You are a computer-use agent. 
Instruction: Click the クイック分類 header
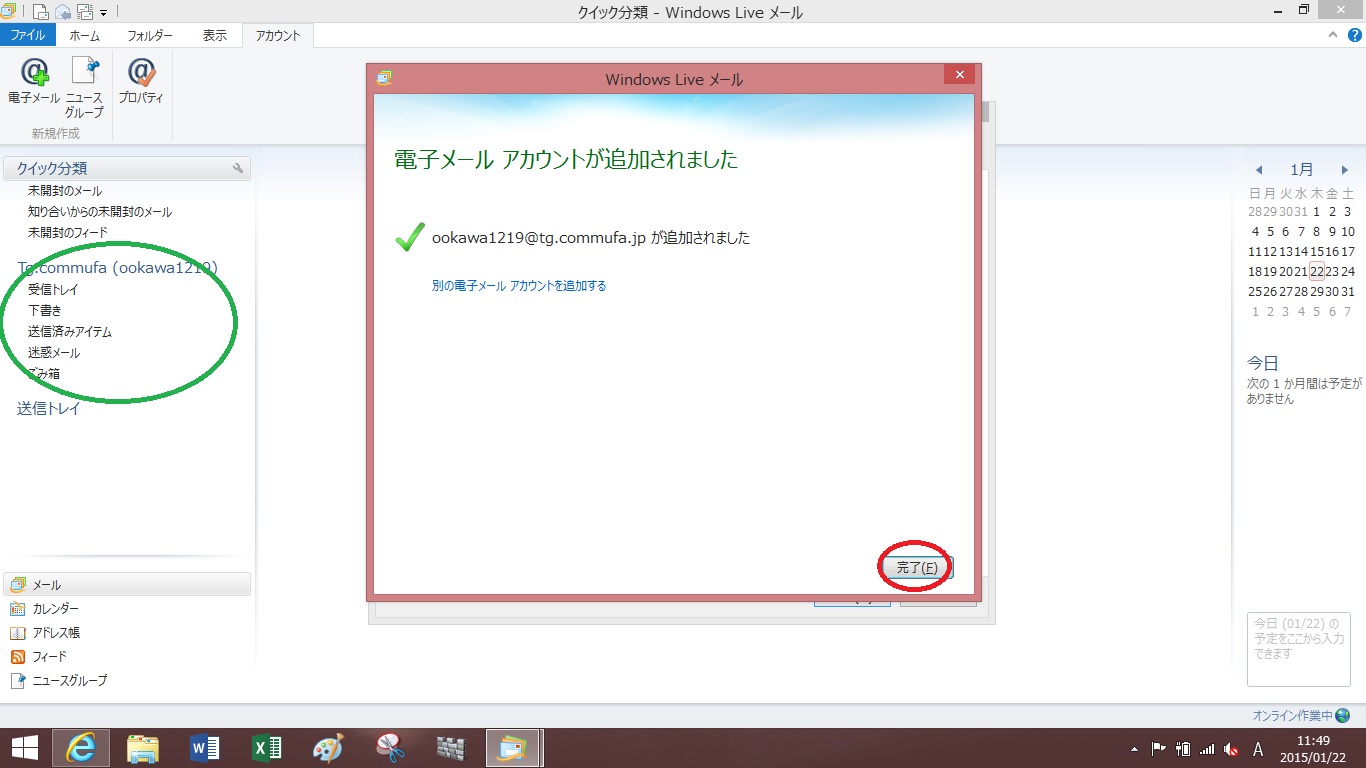click(127, 168)
